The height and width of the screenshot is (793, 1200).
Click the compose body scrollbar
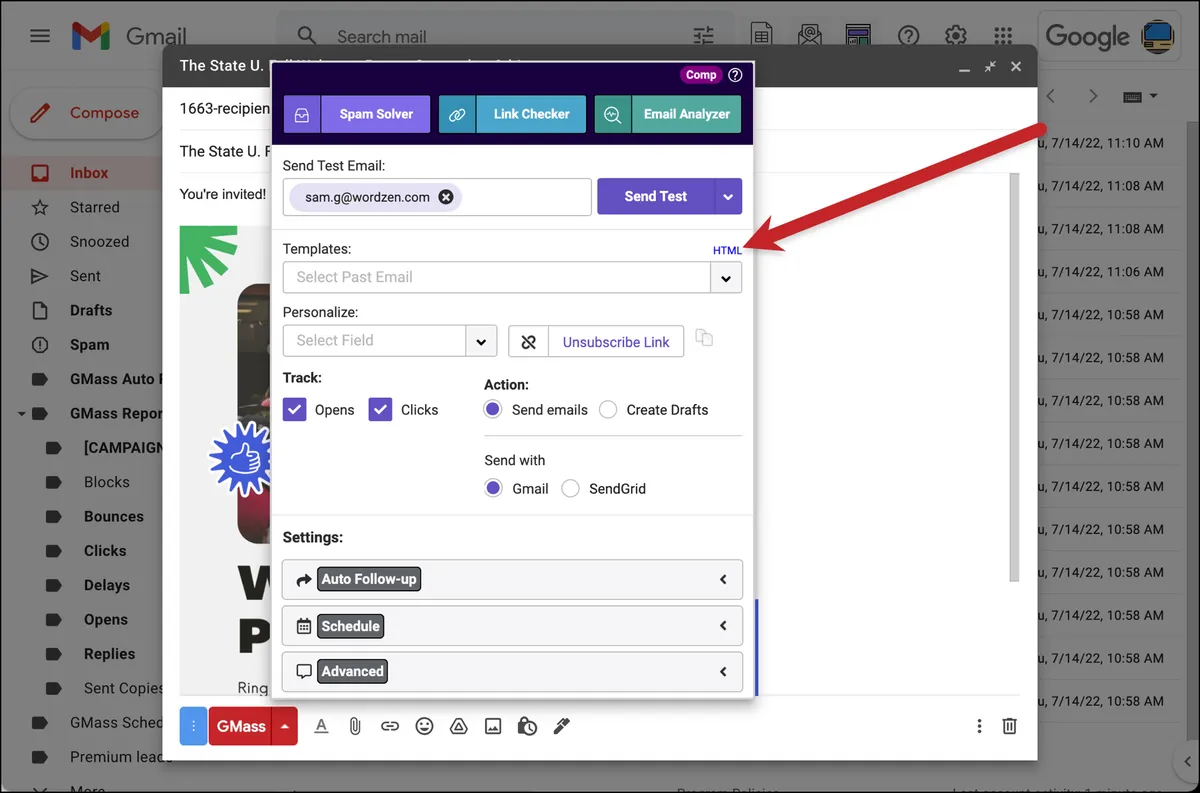click(1014, 378)
